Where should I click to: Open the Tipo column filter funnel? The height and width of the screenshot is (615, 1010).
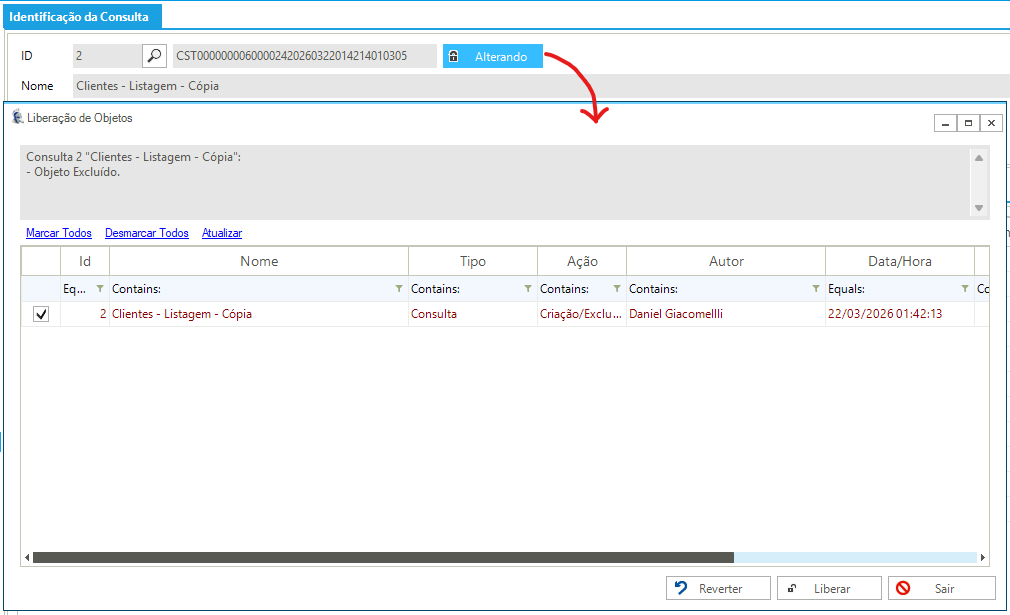(x=528, y=289)
